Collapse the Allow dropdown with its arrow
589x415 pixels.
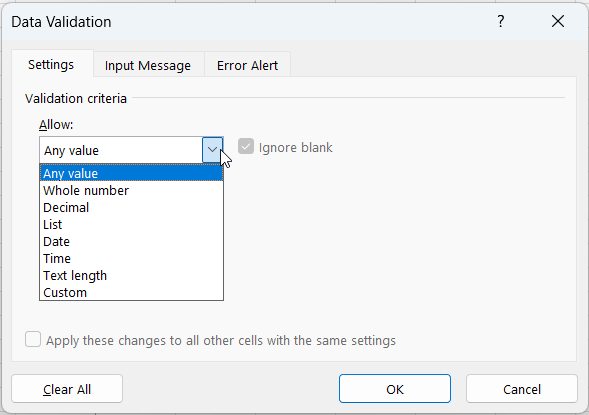[x=213, y=150]
